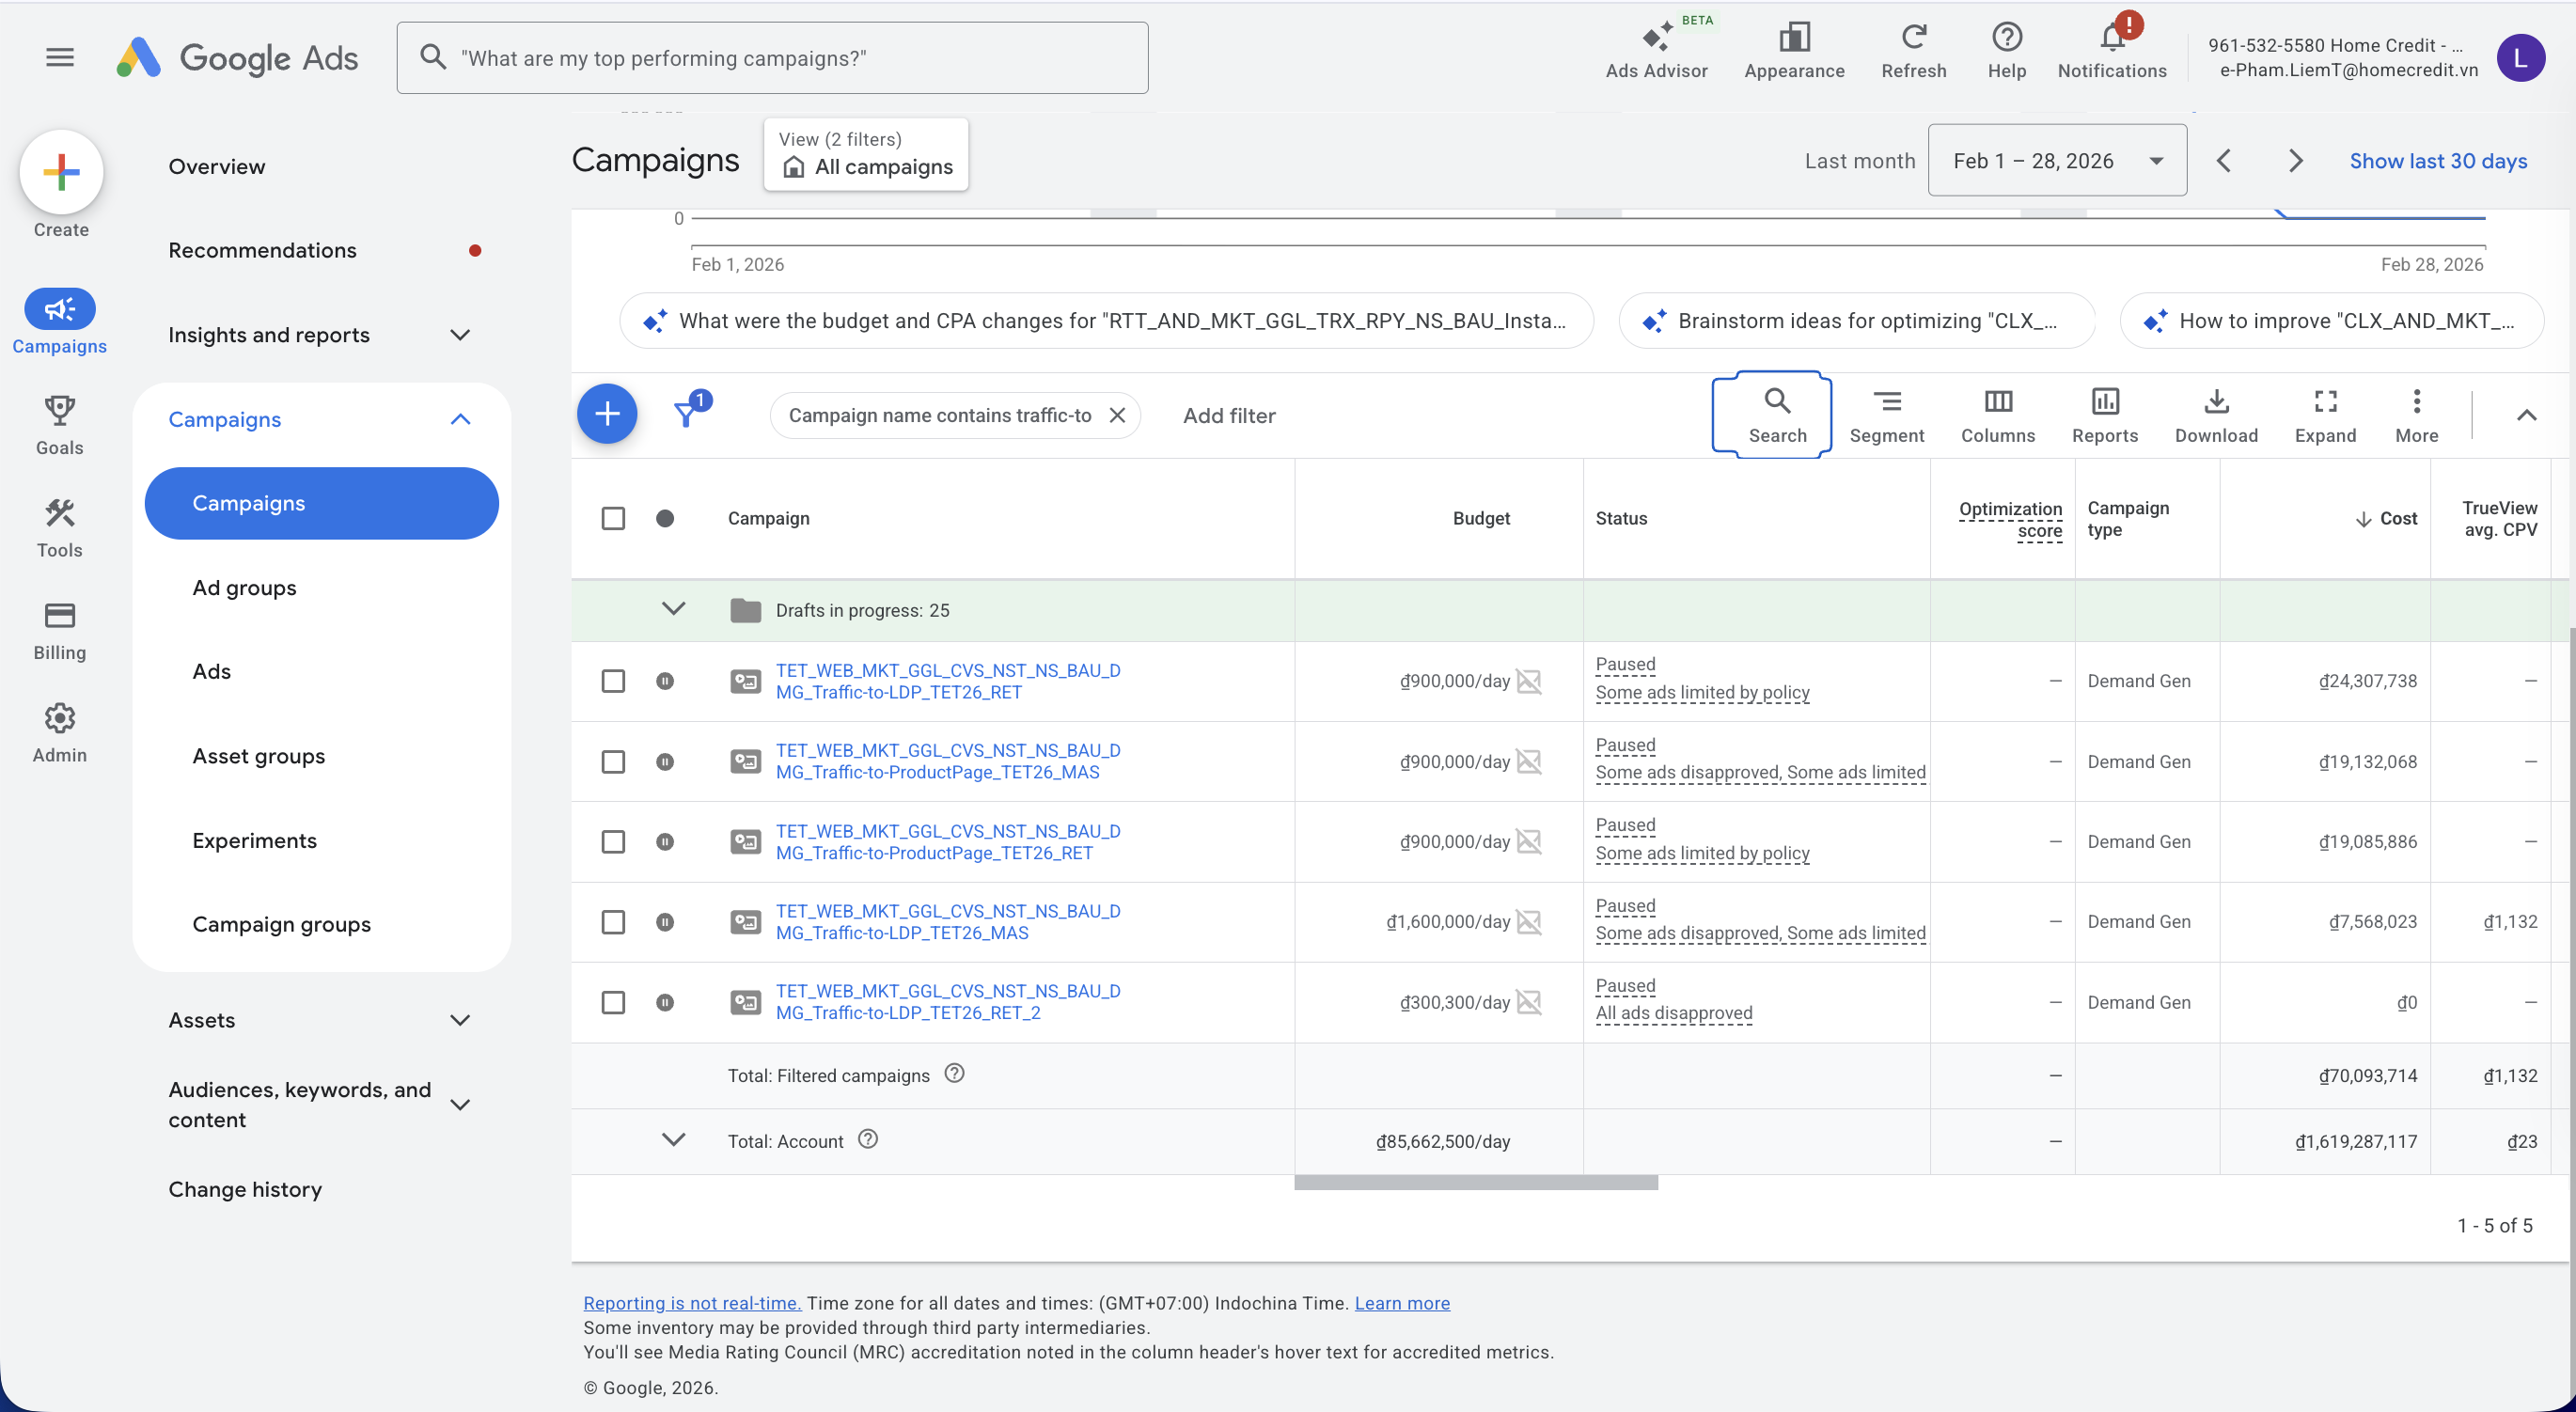Click Add filter
The image size is (2576, 1412).
pos(1229,416)
